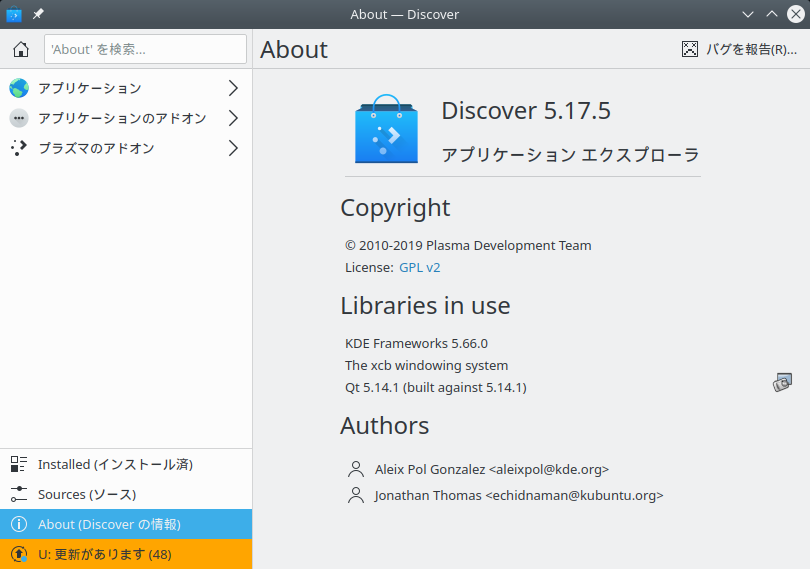Minimize window with down chevron in title bar
This screenshot has height=569, width=810.
pos(747,14)
